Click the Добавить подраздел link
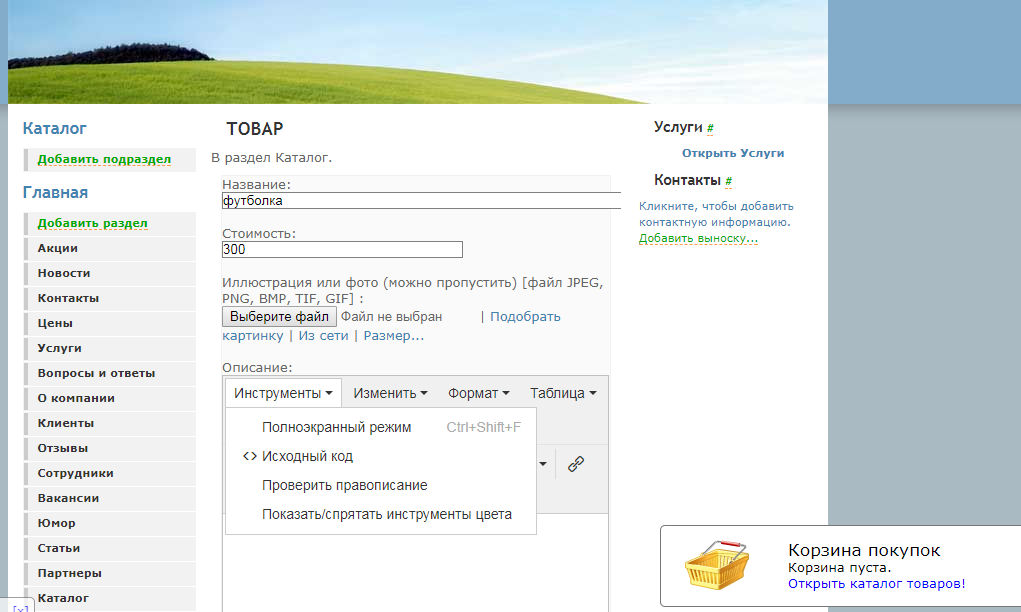 104,159
